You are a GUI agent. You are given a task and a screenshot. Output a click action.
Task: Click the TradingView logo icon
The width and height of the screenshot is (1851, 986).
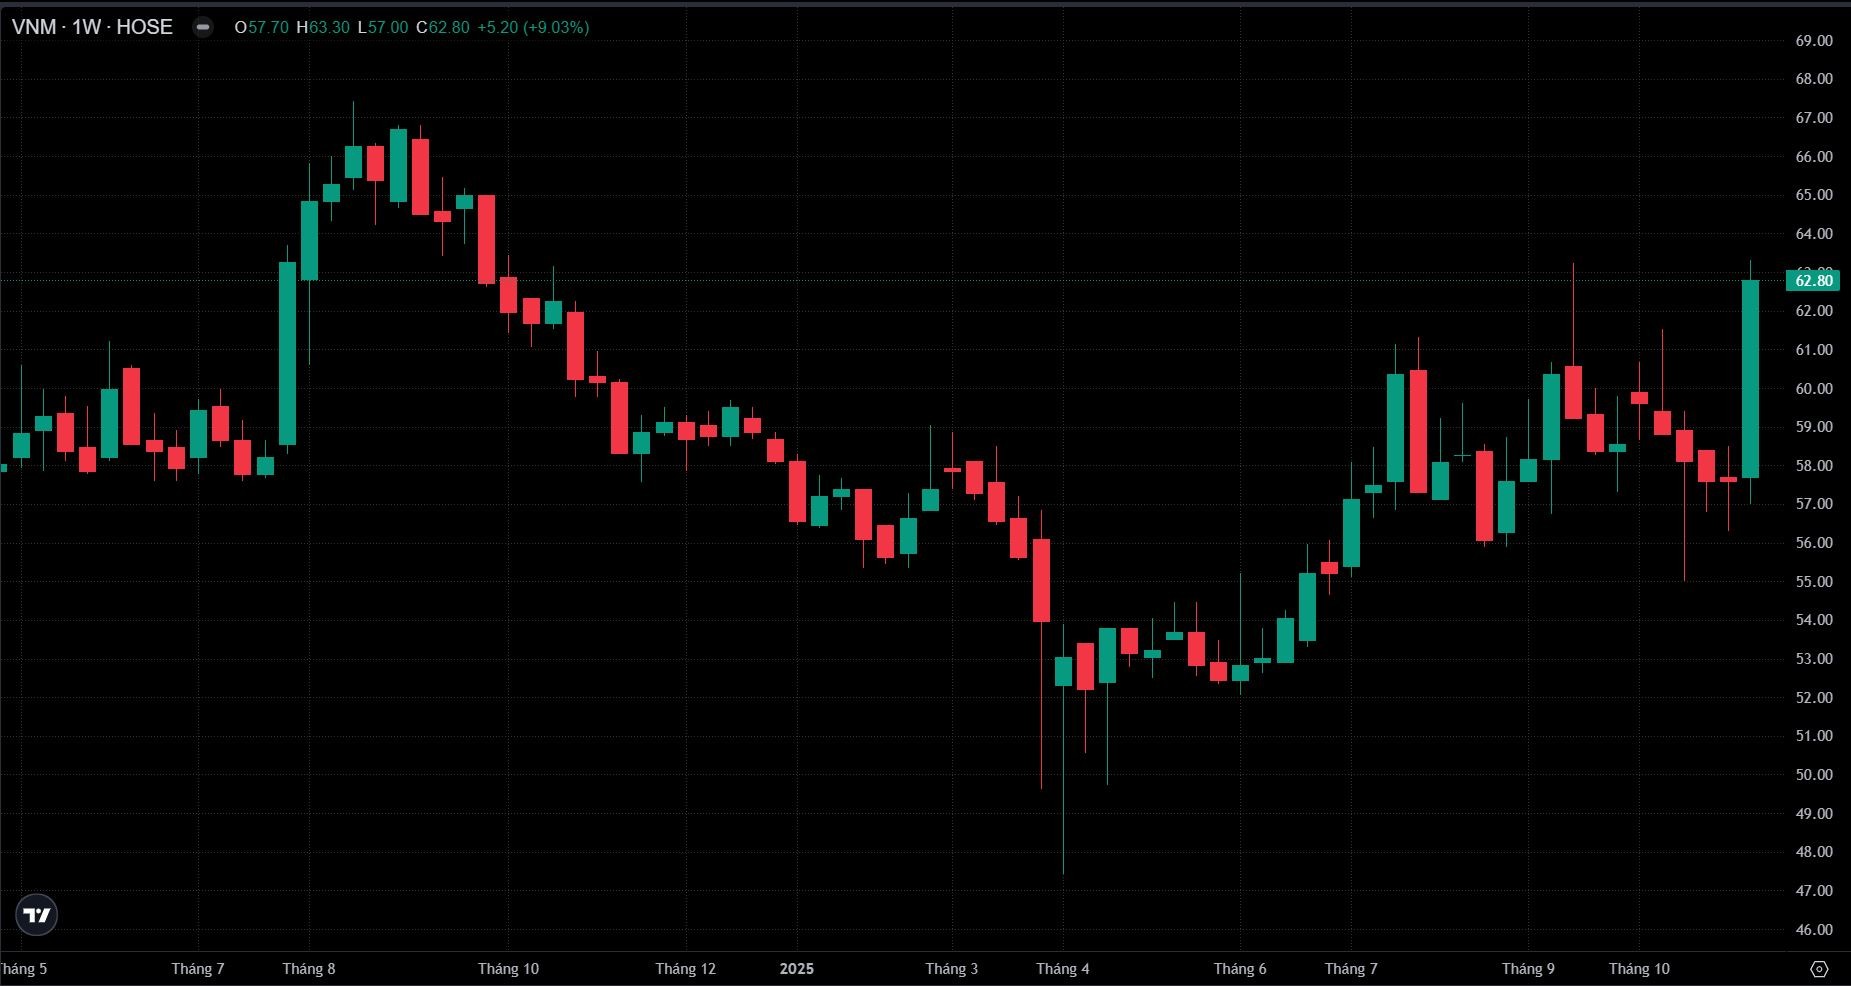coord(37,915)
